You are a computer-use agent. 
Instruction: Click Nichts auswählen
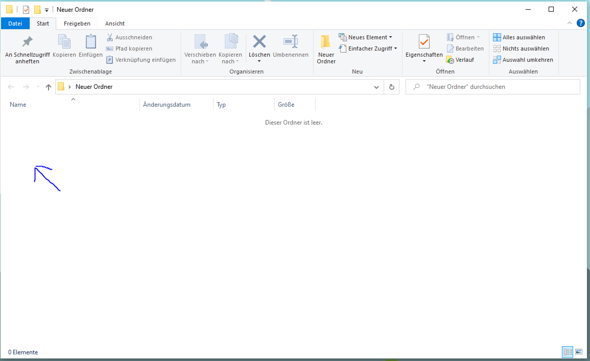pos(521,49)
